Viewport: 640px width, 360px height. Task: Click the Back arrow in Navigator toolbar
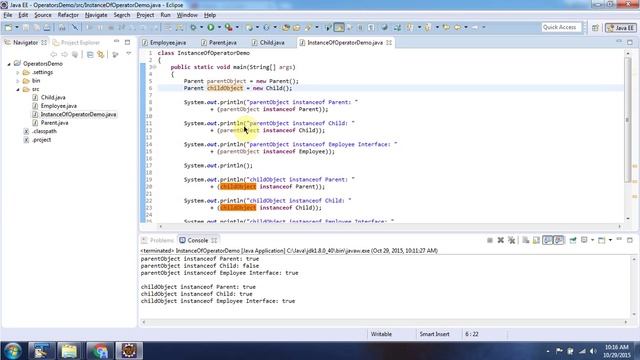click(53, 54)
